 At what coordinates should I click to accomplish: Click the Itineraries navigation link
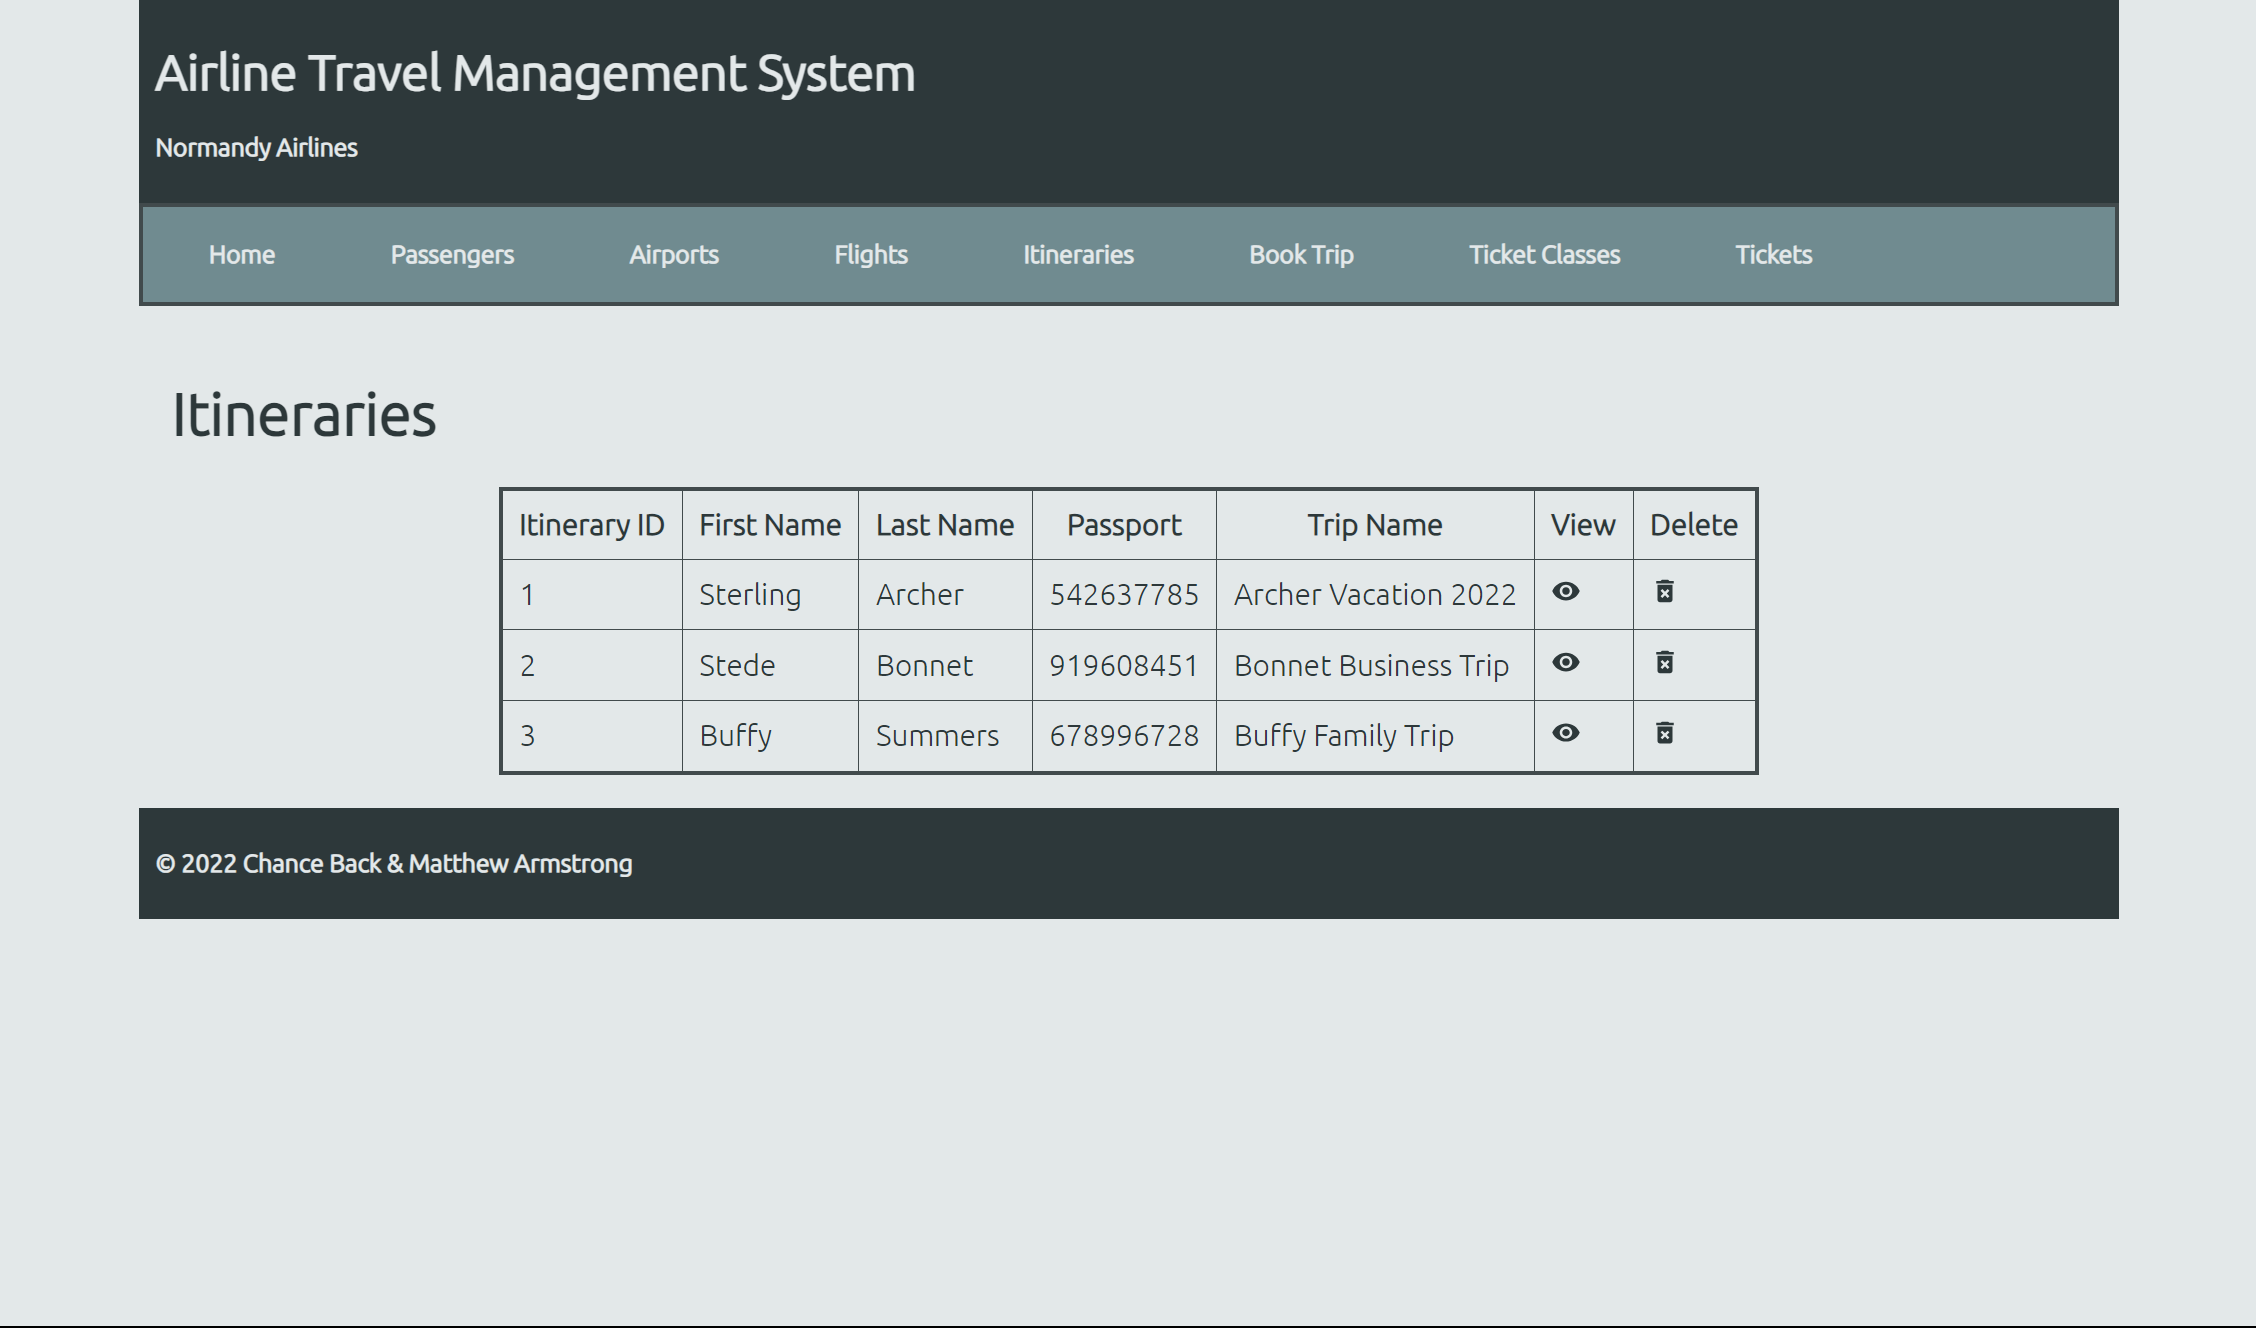click(1078, 253)
